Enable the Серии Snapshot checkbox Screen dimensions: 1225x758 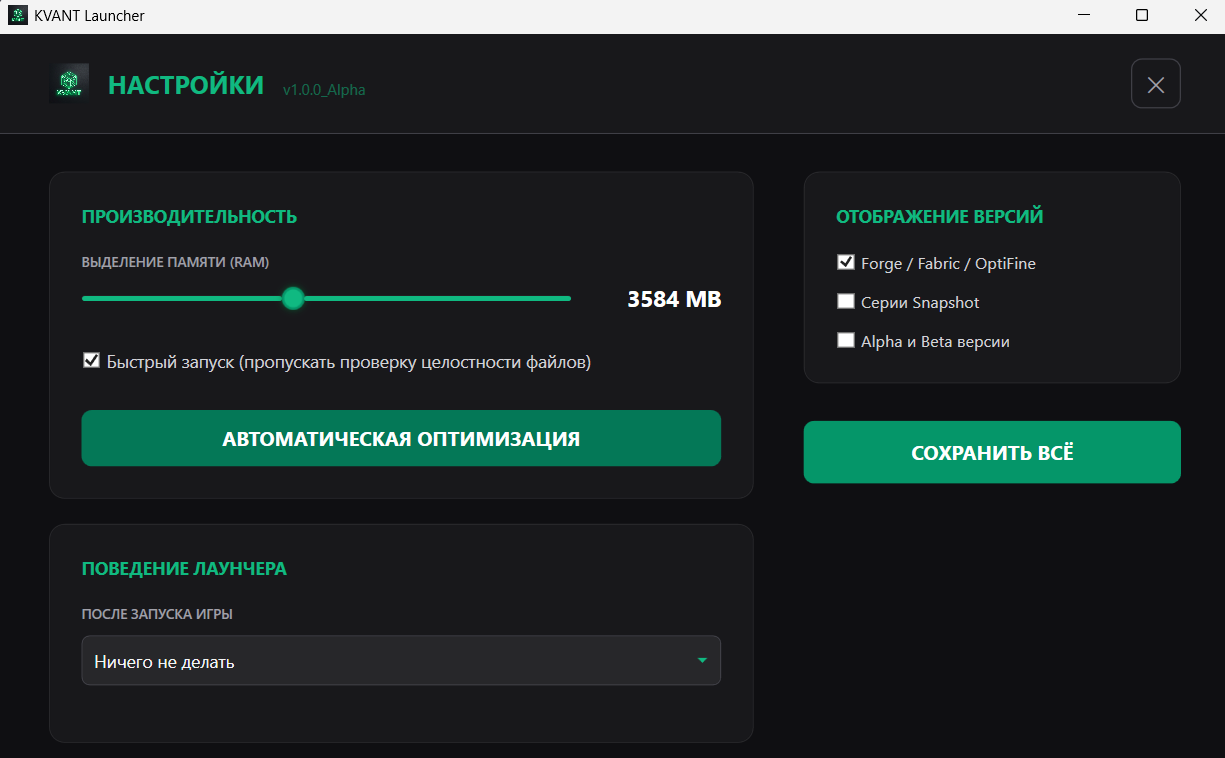(x=845, y=302)
